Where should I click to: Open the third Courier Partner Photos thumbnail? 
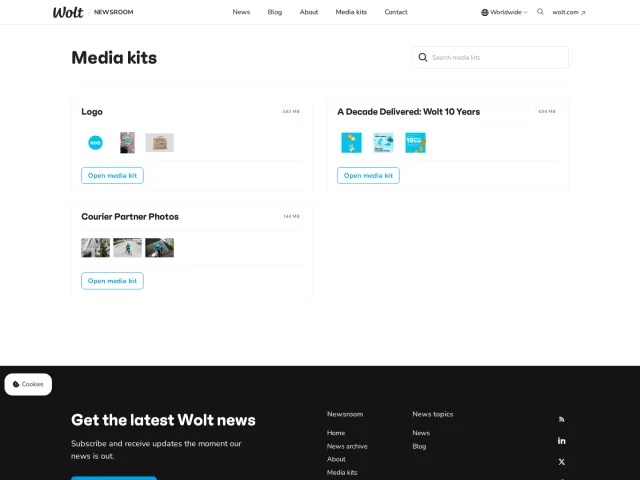[160, 248]
